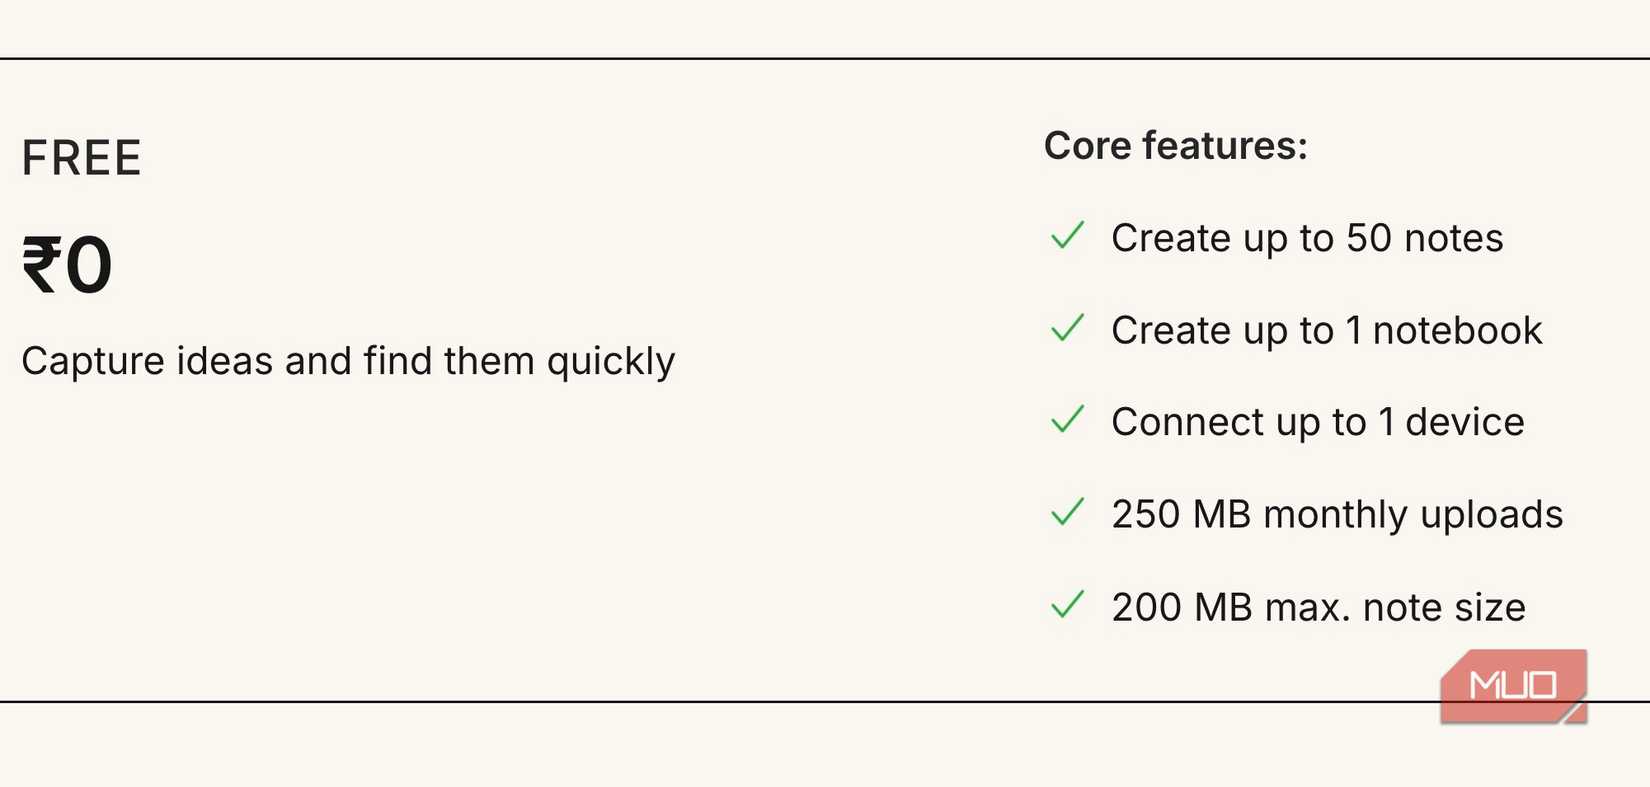The width and height of the screenshot is (1650, 787).
Task: Click the word 'Capture' in the tagline
Action: 93,361
